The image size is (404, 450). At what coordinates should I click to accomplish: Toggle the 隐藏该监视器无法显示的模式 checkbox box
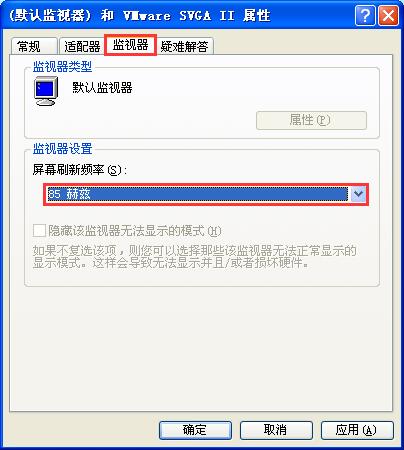(x=39, y=230)
